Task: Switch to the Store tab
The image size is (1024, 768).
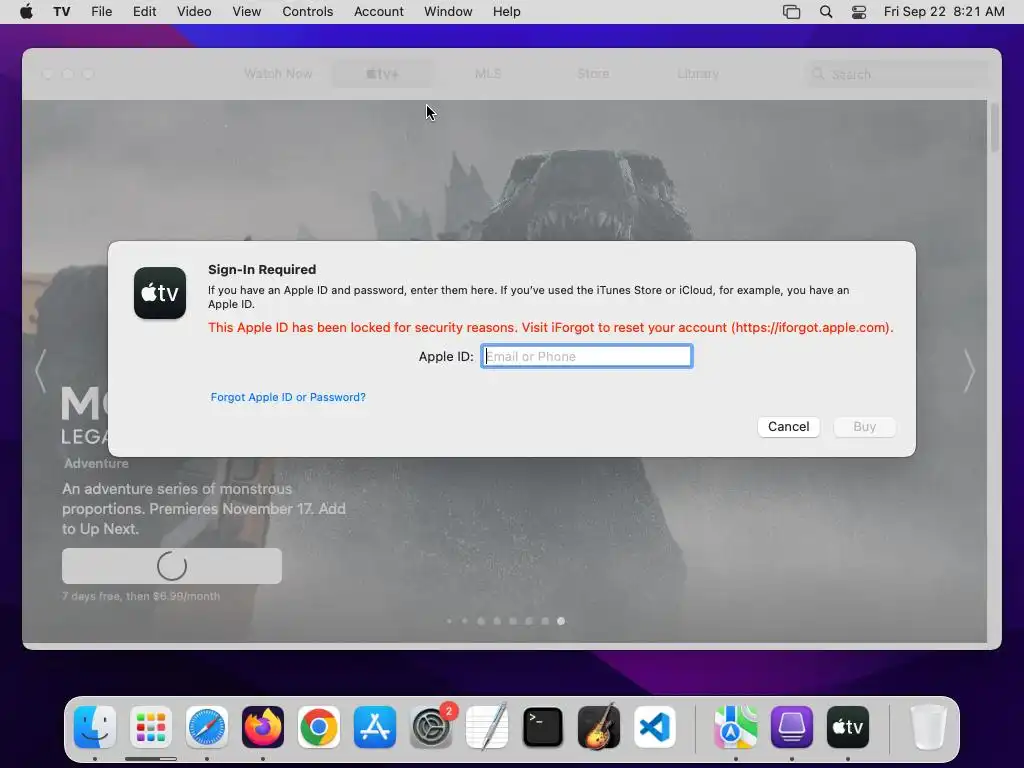Action: (x=593, y=74)
